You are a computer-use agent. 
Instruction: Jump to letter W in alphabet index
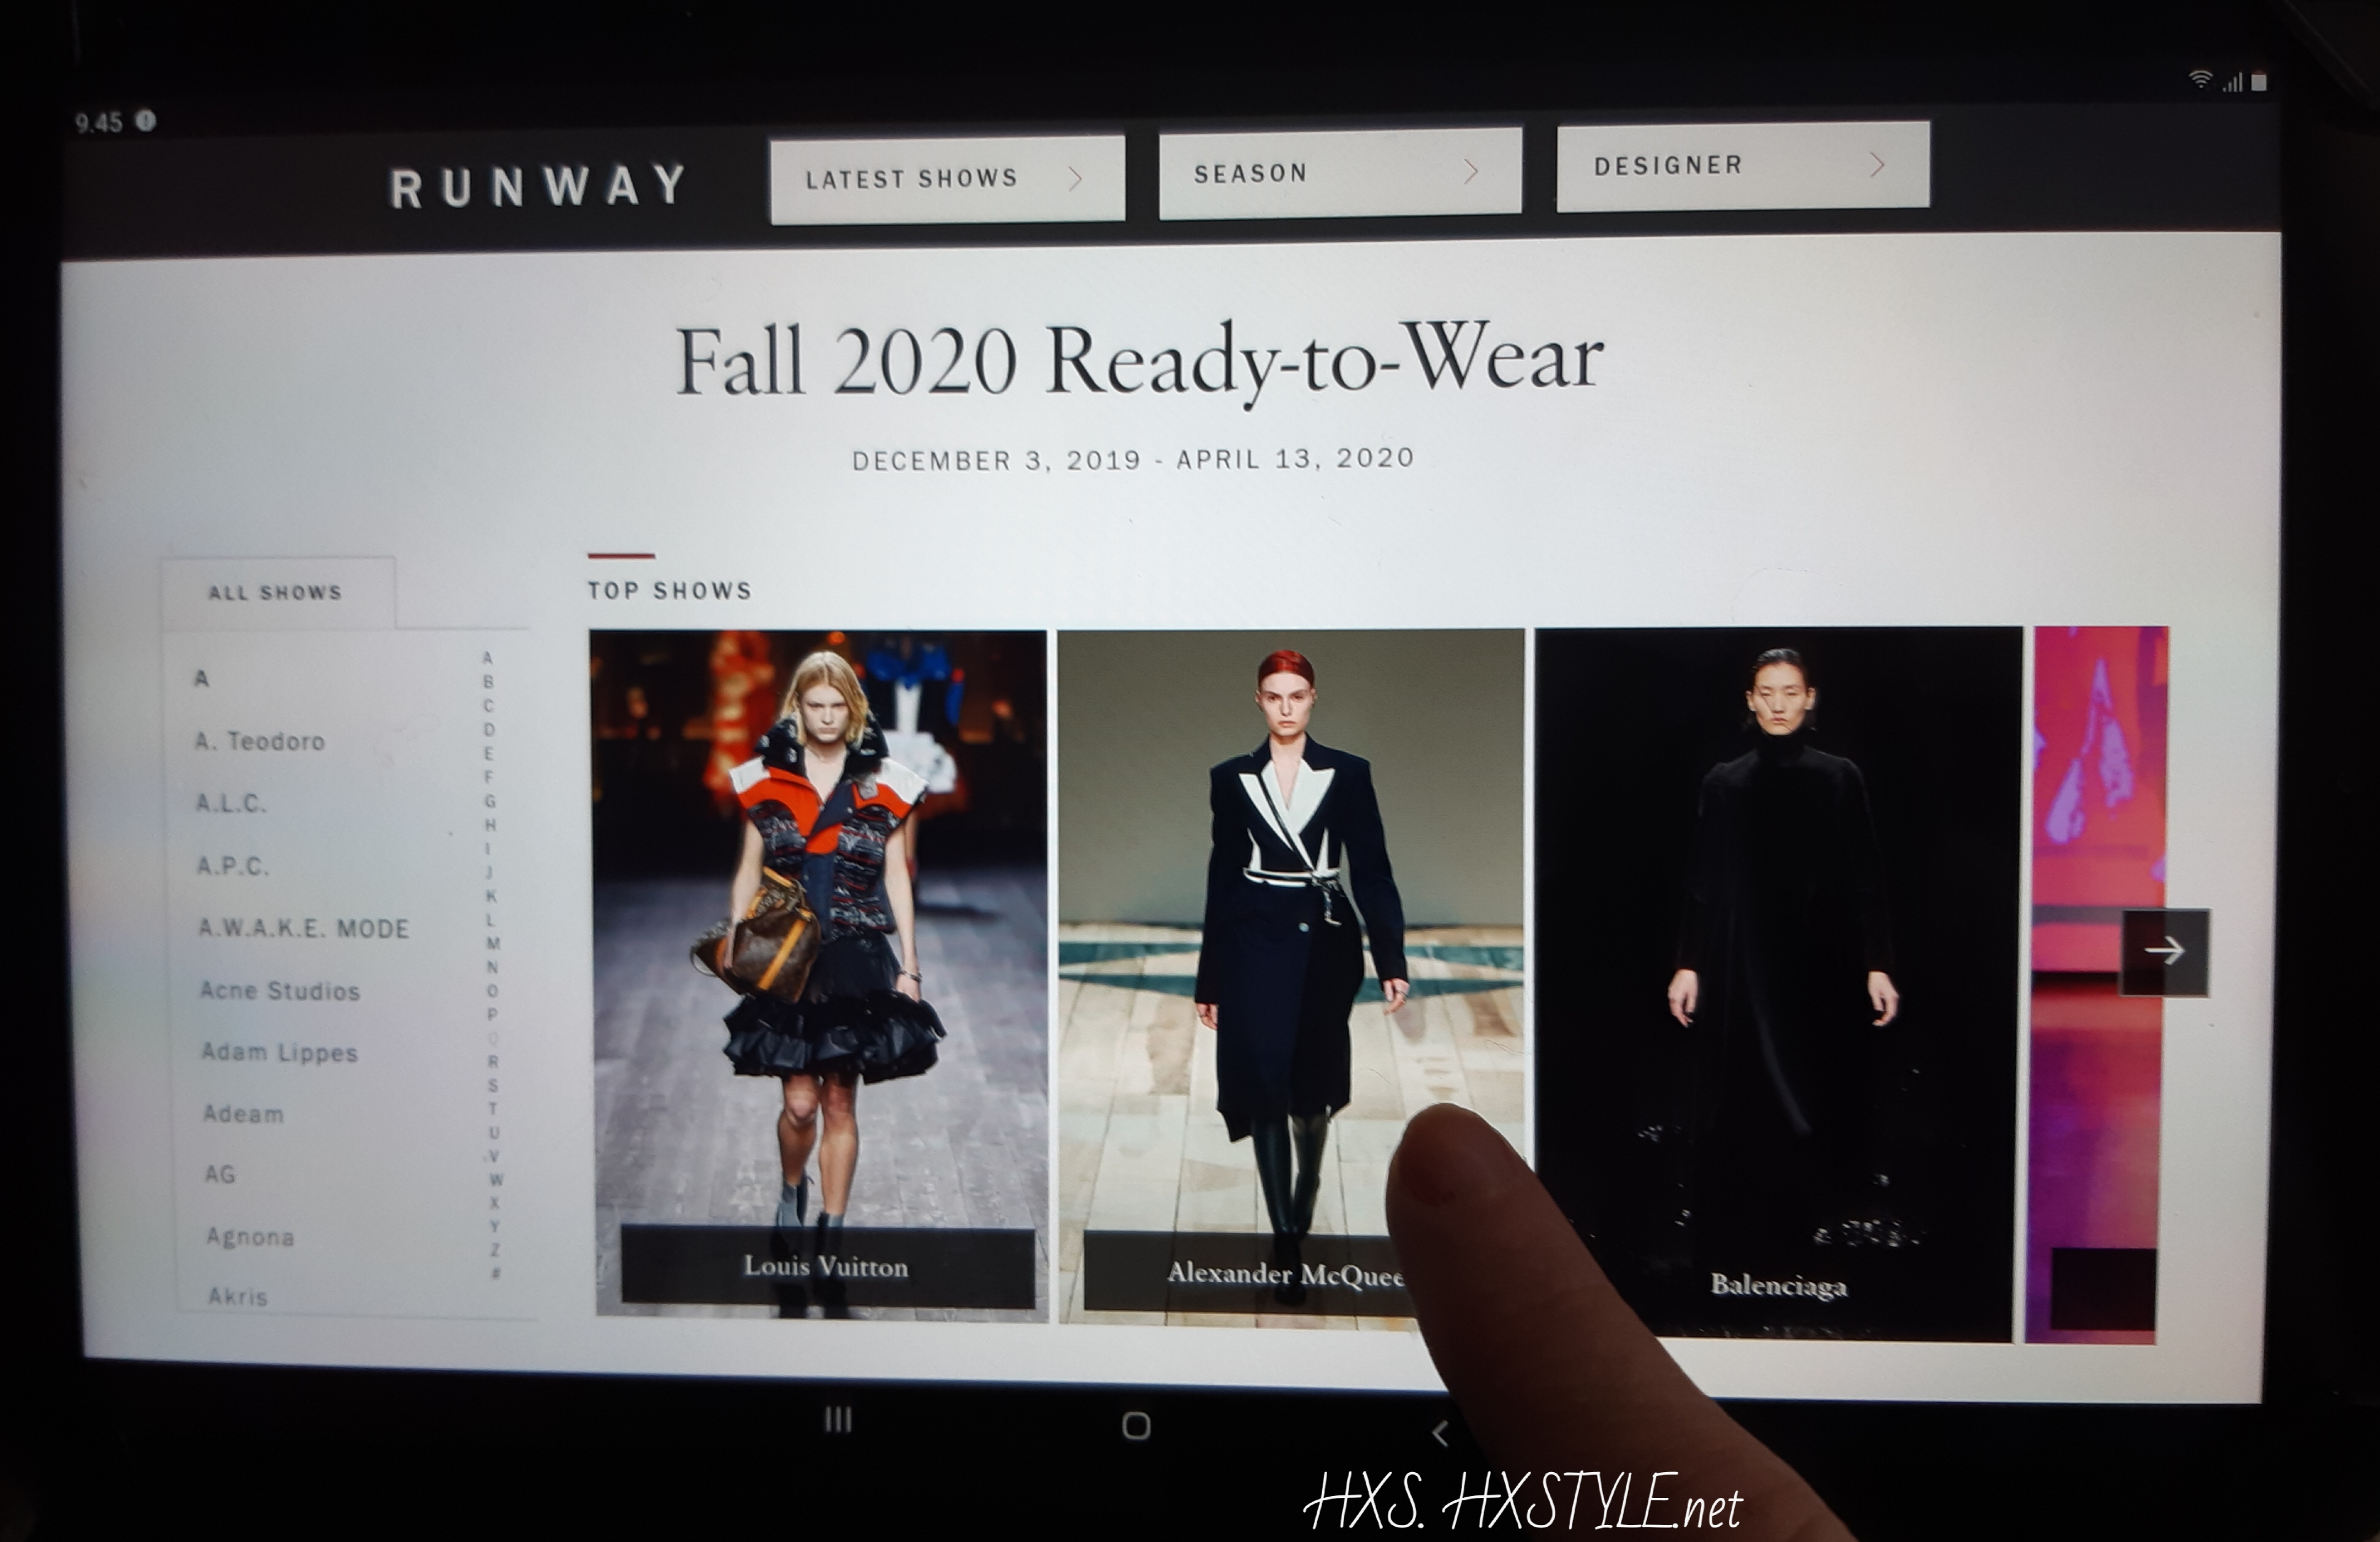click(495, 1180)
